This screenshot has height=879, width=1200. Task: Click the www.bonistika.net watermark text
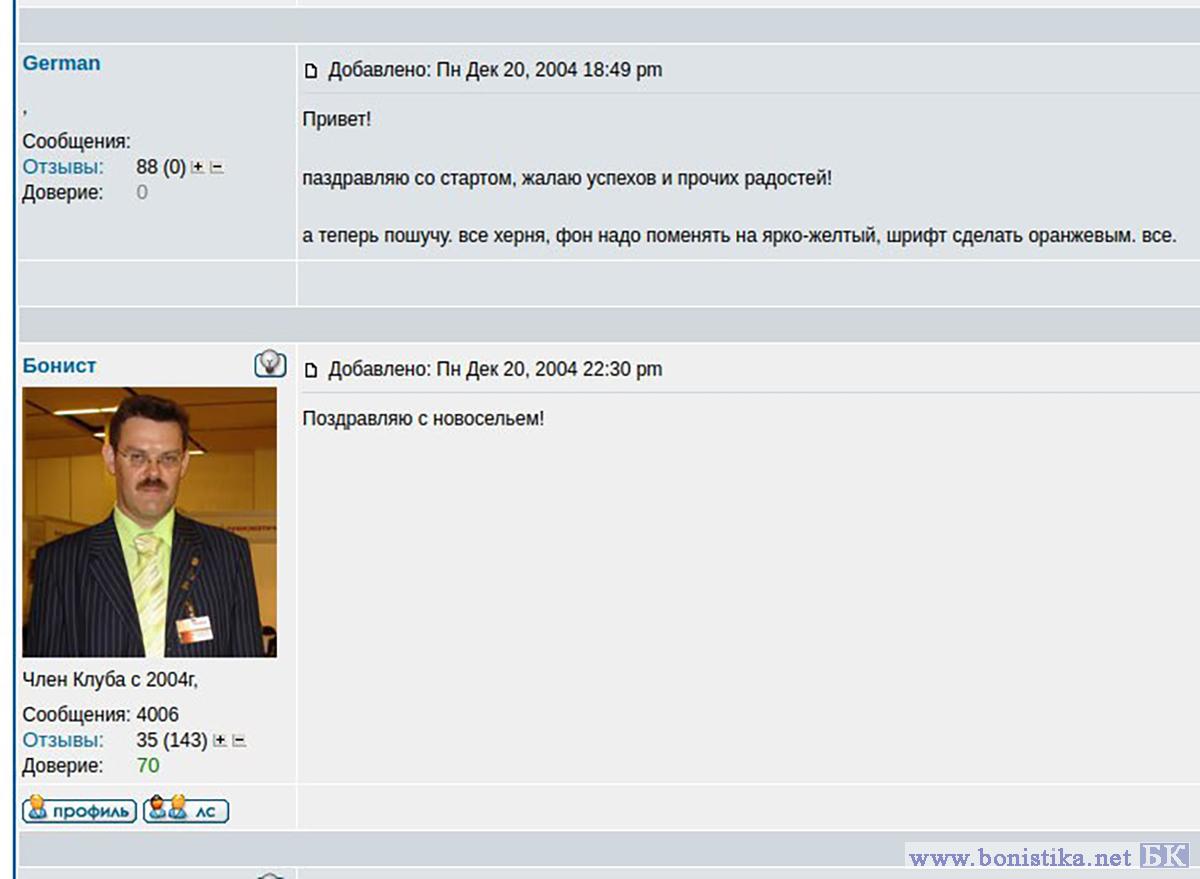[1020, 858]
